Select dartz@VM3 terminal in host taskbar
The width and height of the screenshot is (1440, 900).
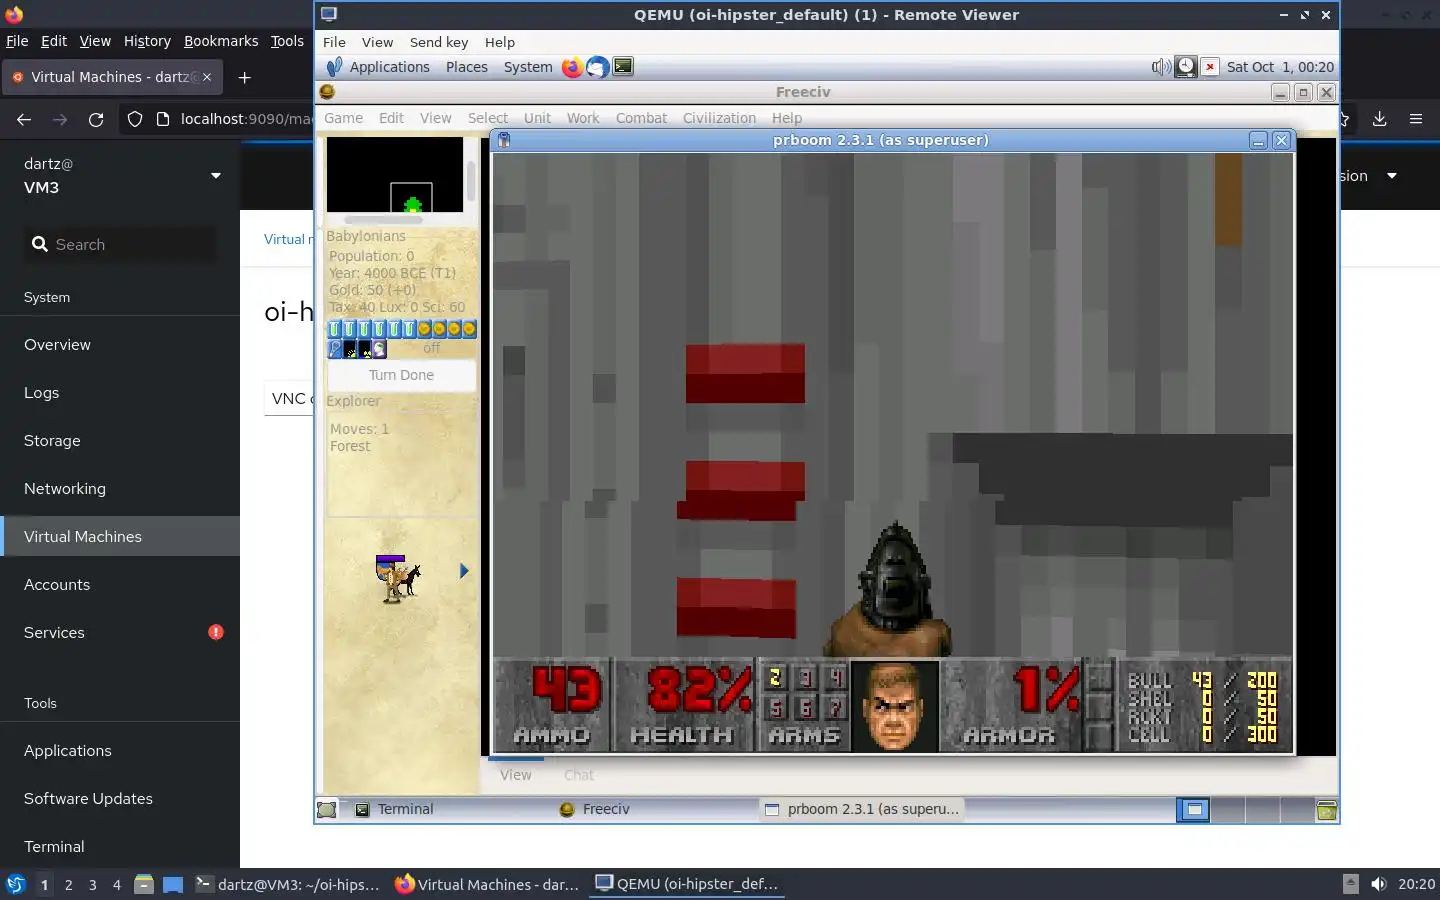click(287, 884)
